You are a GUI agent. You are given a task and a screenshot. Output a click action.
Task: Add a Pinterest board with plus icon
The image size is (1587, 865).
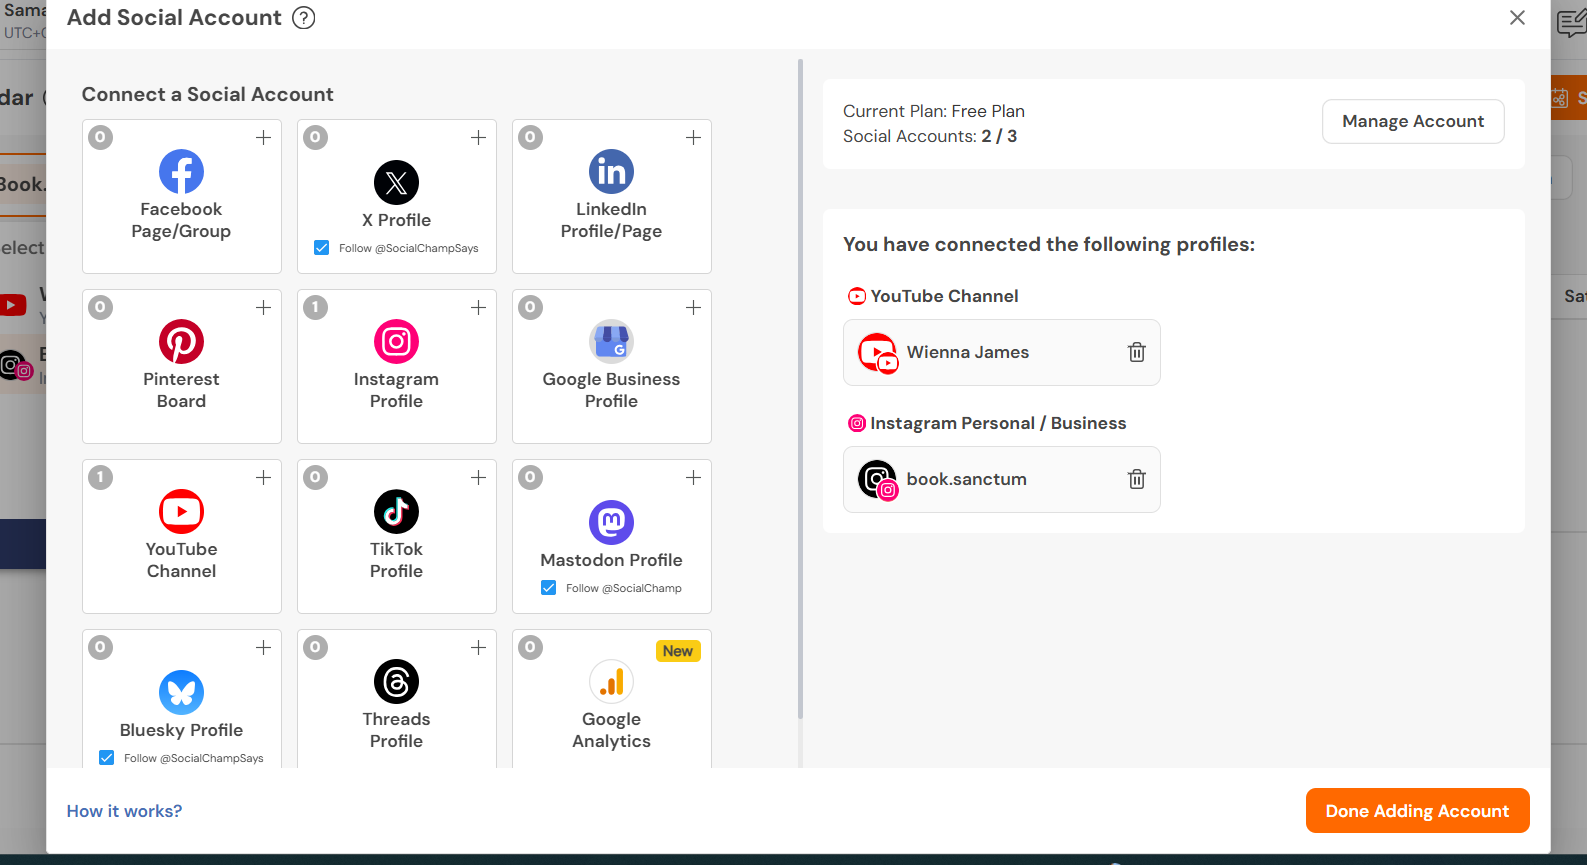click(x=263, y=308)
